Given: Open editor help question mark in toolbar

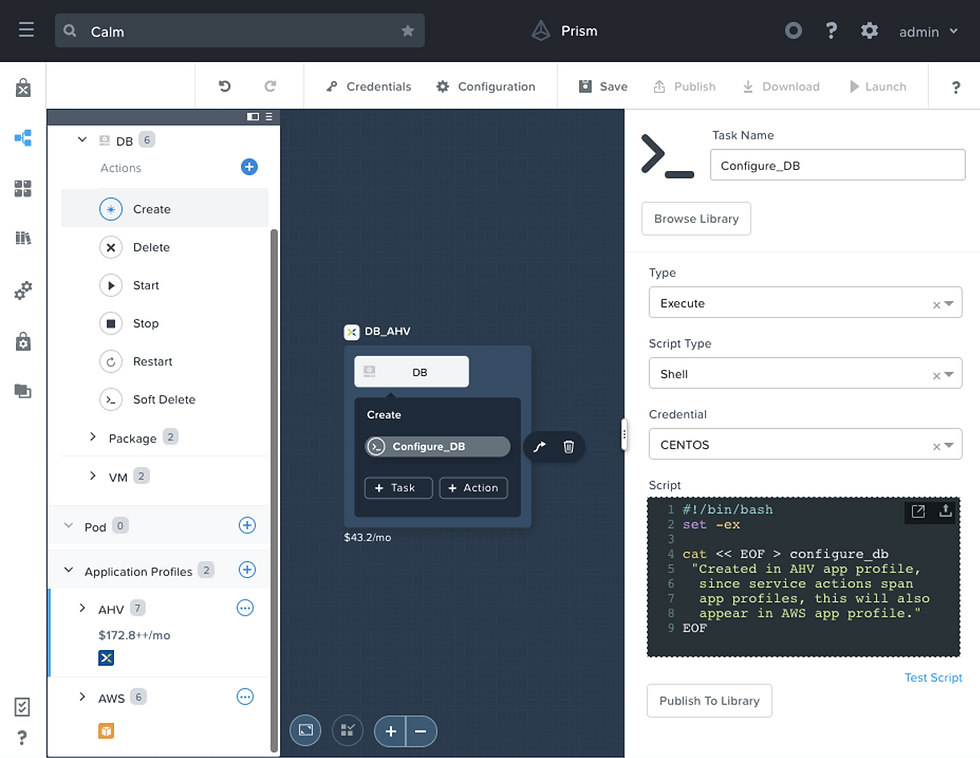Looking at the screenshot, I should 956,87.
